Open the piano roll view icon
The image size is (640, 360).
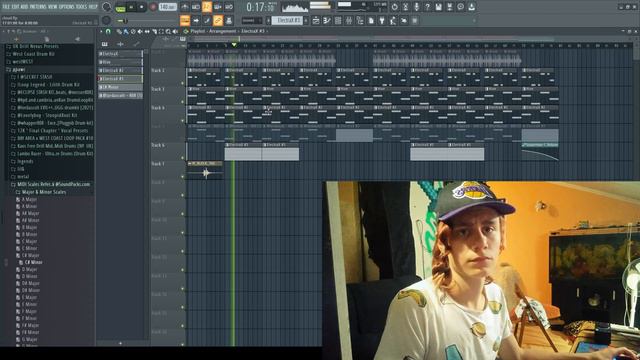point(327,20)
